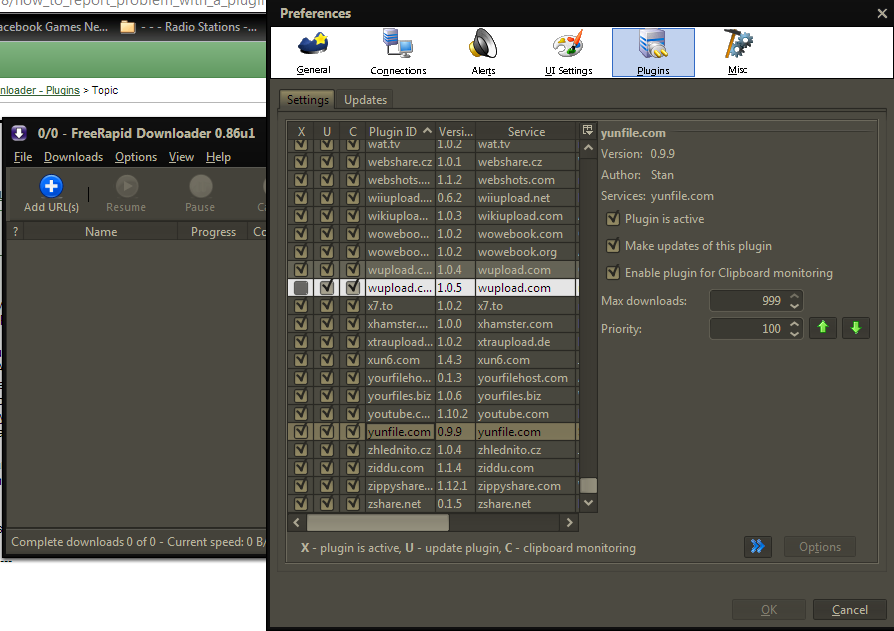Open the UI Settings preferences section
Image resolution: width=894 pixels, height=631 pixels.
click(x=568, y=52)
